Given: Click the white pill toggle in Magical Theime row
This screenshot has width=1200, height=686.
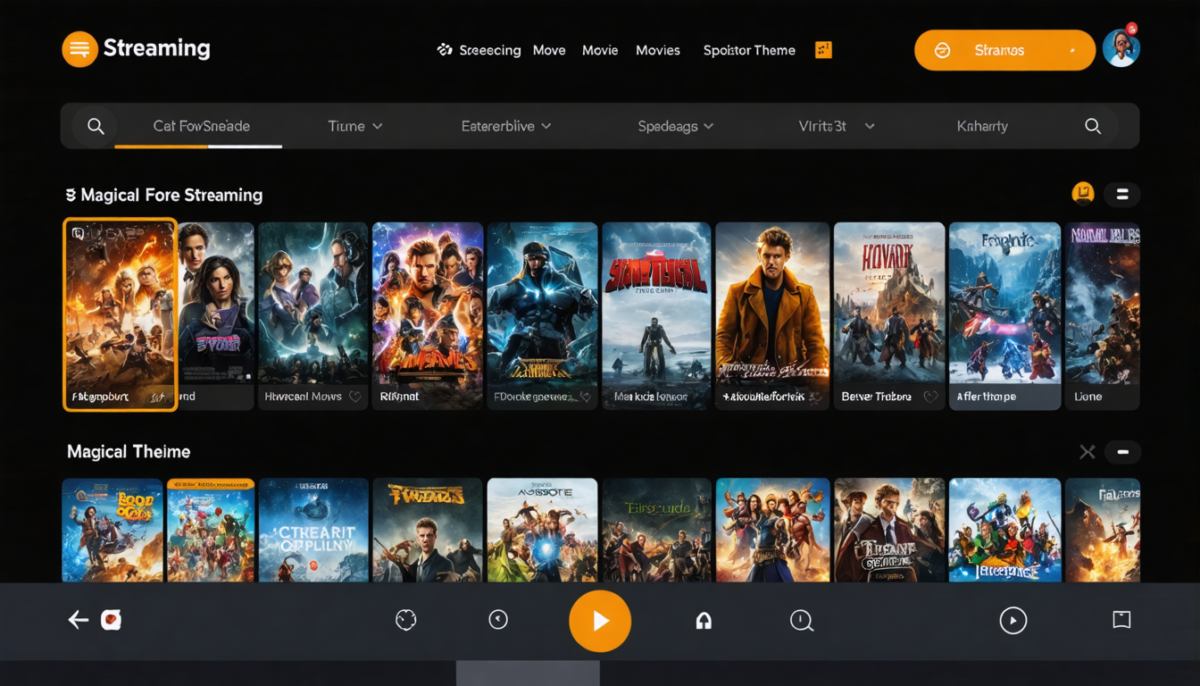Looking at the screenshot, I should click(1122, 452).
